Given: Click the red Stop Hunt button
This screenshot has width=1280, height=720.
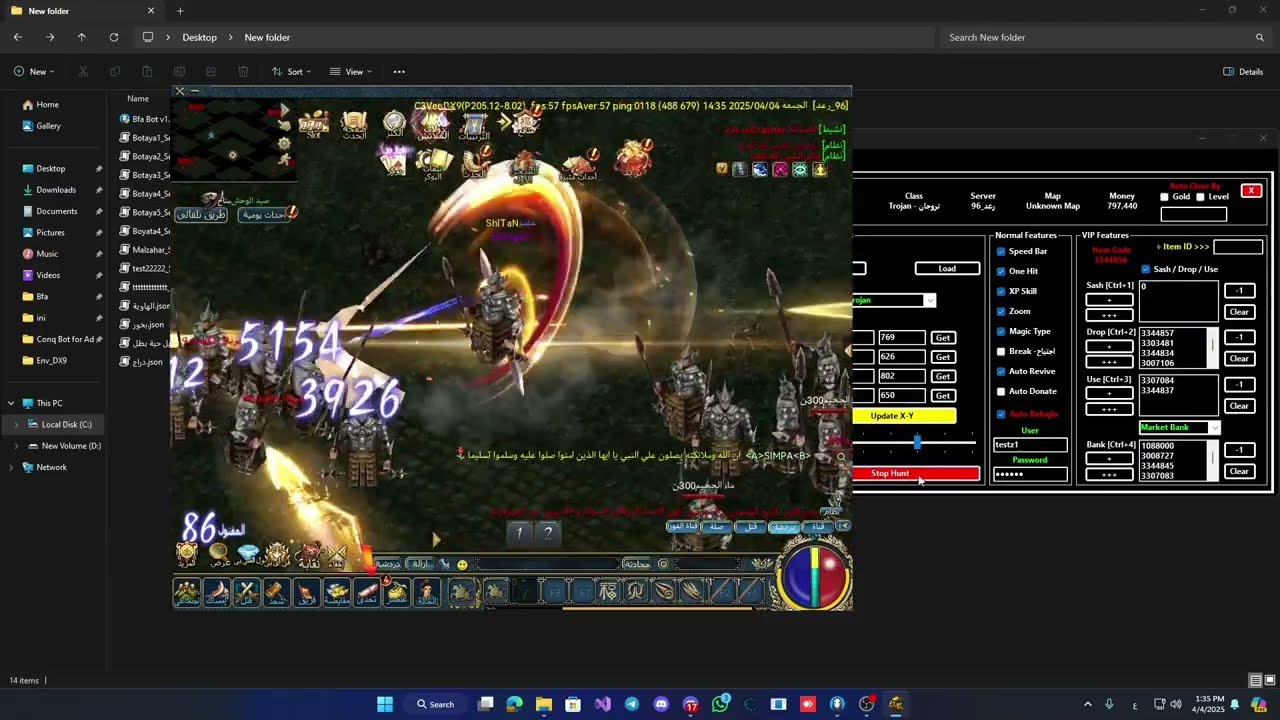Looking at the screenshot, I should point(915,473).
